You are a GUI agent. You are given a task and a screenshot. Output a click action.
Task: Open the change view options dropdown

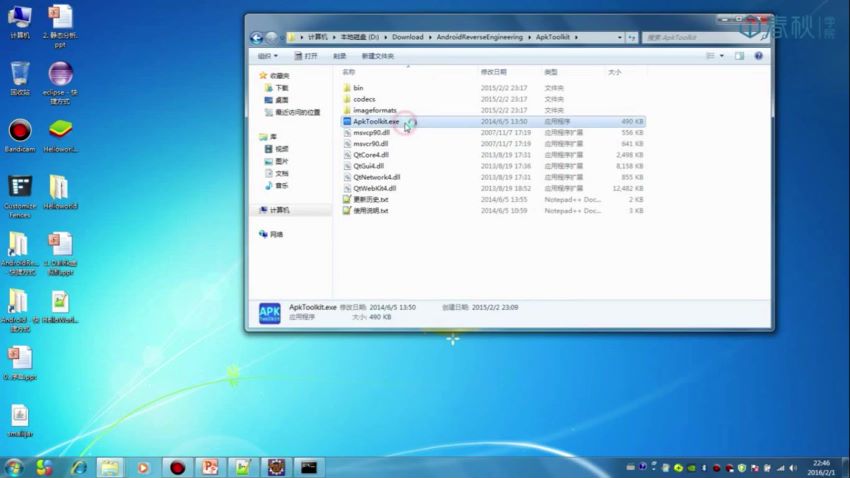point(724,56)
